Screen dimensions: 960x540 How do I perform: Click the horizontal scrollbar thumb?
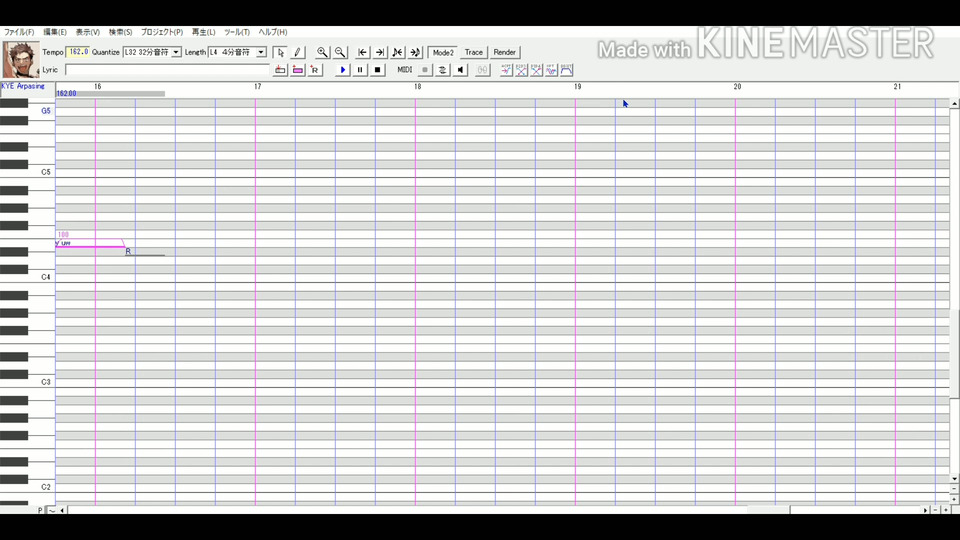[x=768, y=510]
